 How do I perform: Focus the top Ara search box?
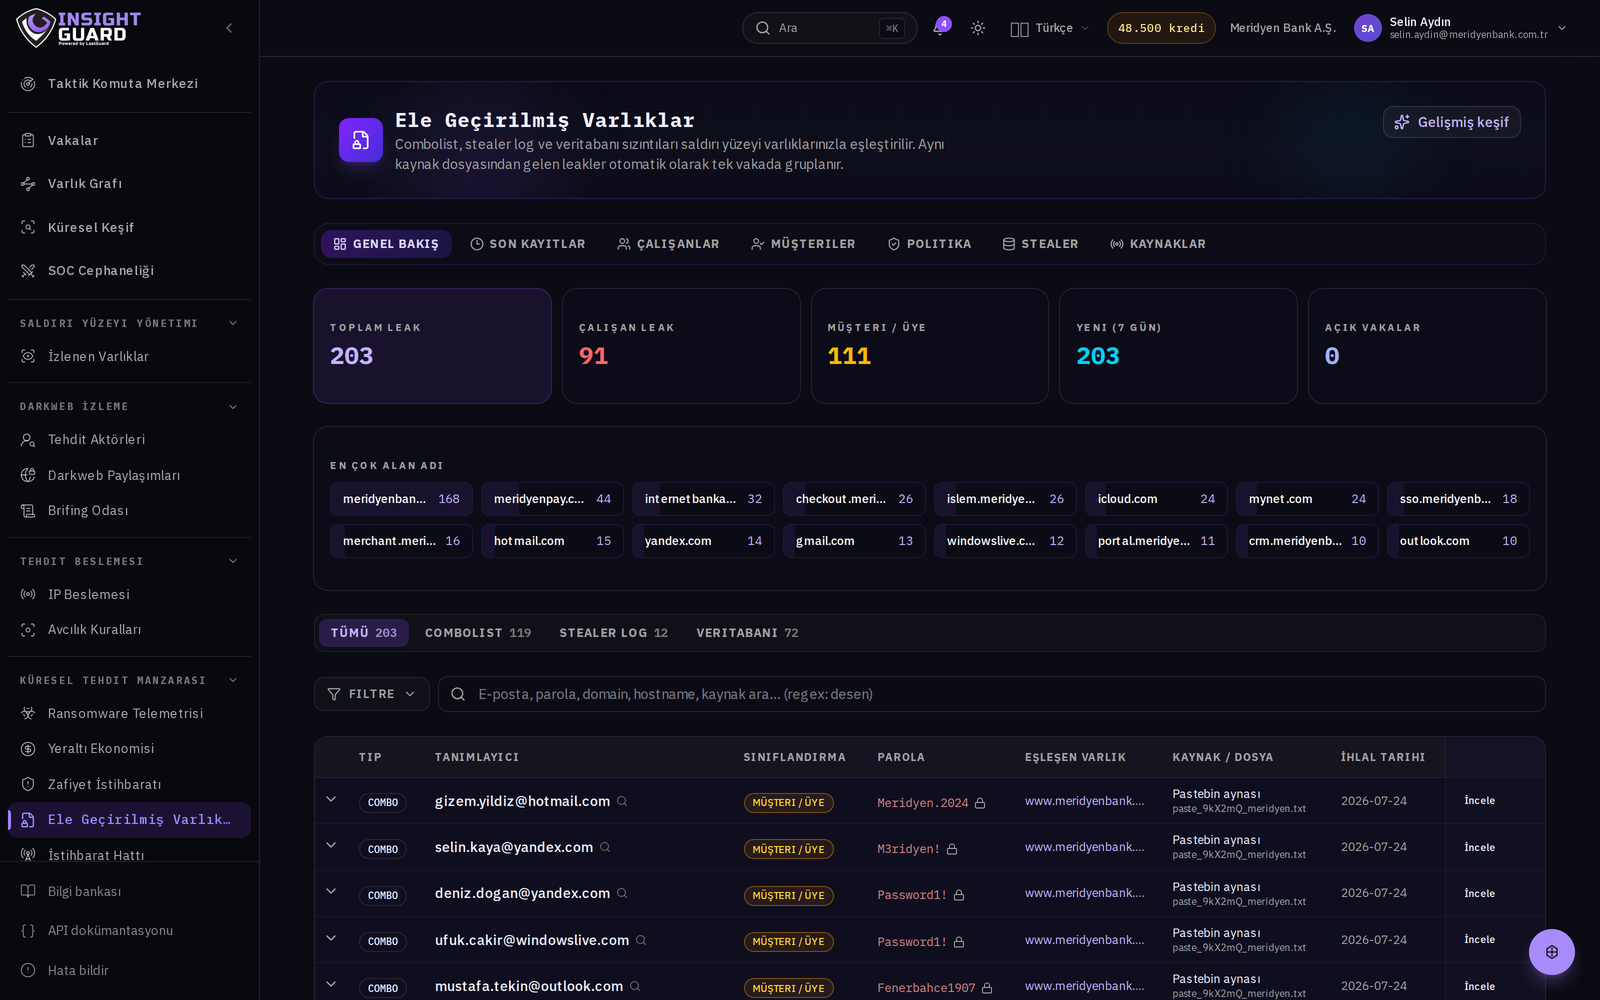pos(829,28)
